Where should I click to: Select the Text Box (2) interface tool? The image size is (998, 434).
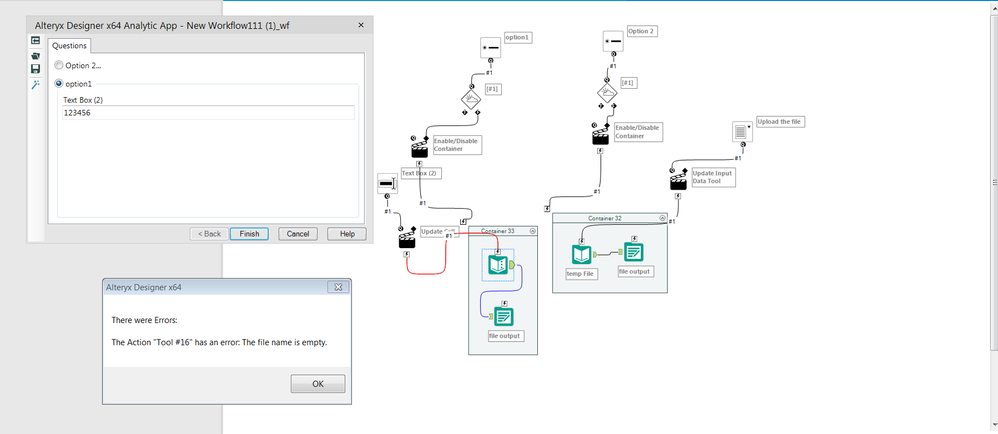click(x=387, y=184)
